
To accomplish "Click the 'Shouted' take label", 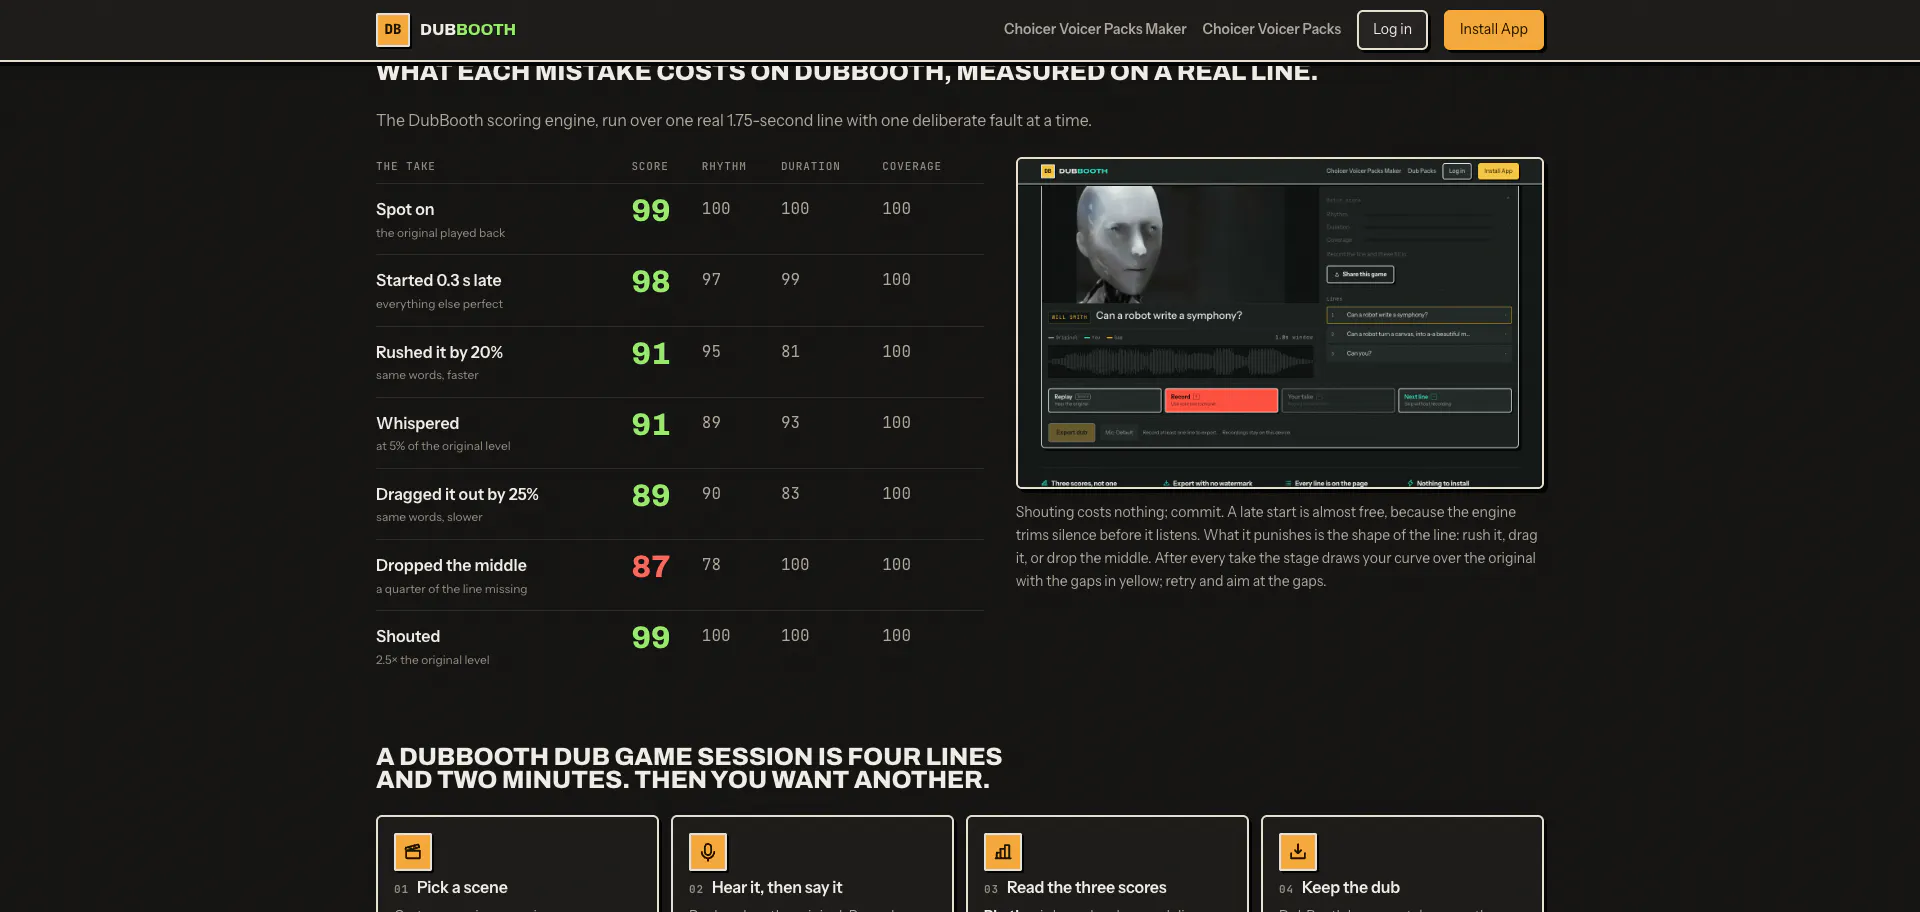I will click(x=408, y=636).
